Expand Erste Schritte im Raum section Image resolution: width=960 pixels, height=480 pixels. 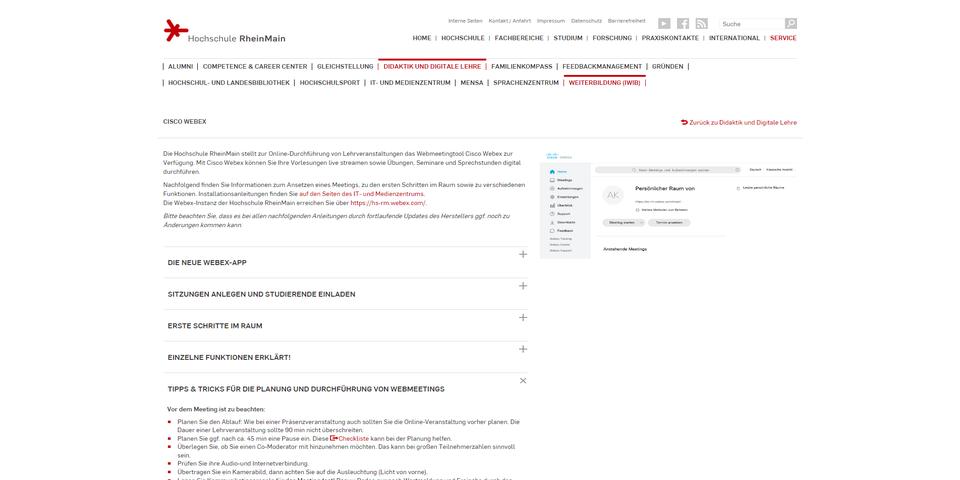(x=345, y=326)
